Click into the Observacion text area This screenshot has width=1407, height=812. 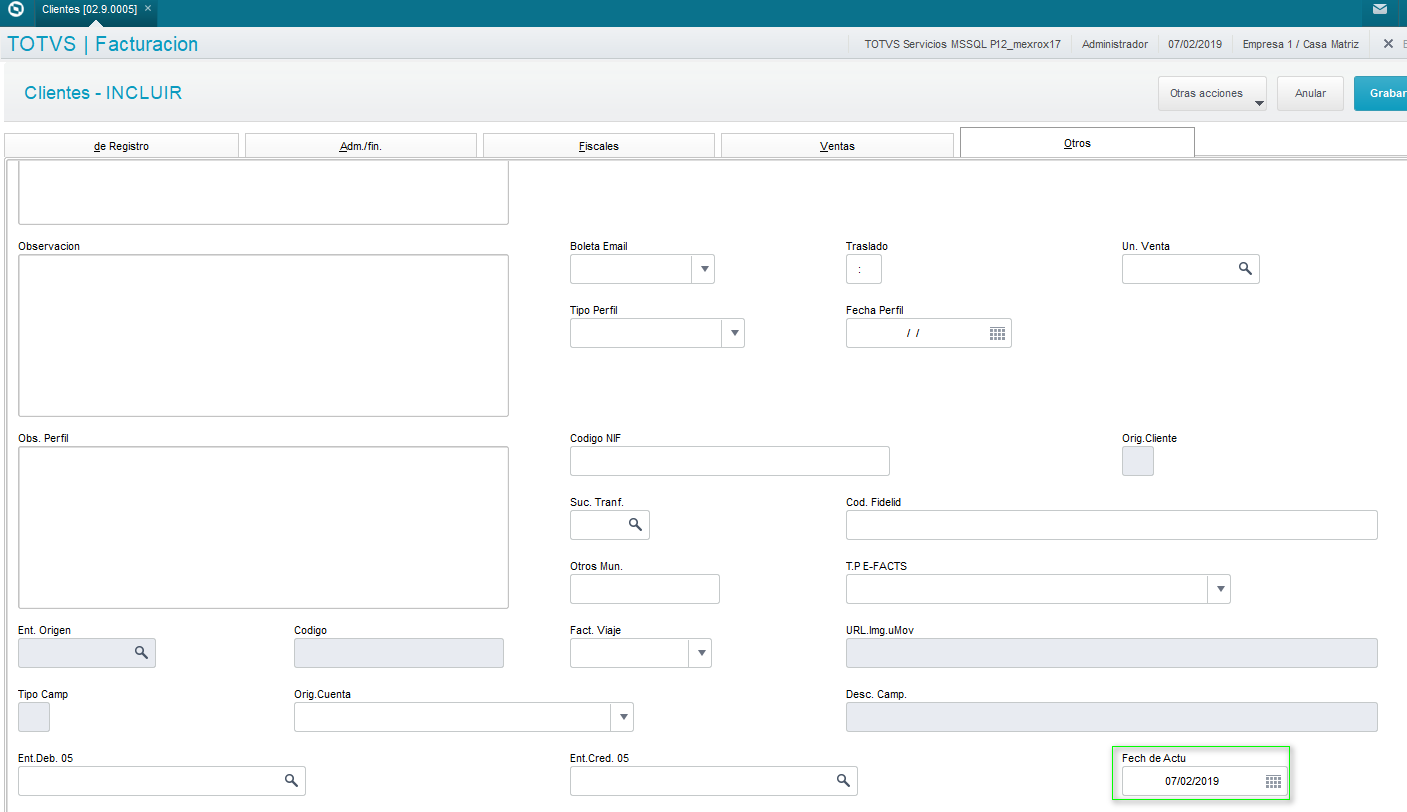coord(263,335)
